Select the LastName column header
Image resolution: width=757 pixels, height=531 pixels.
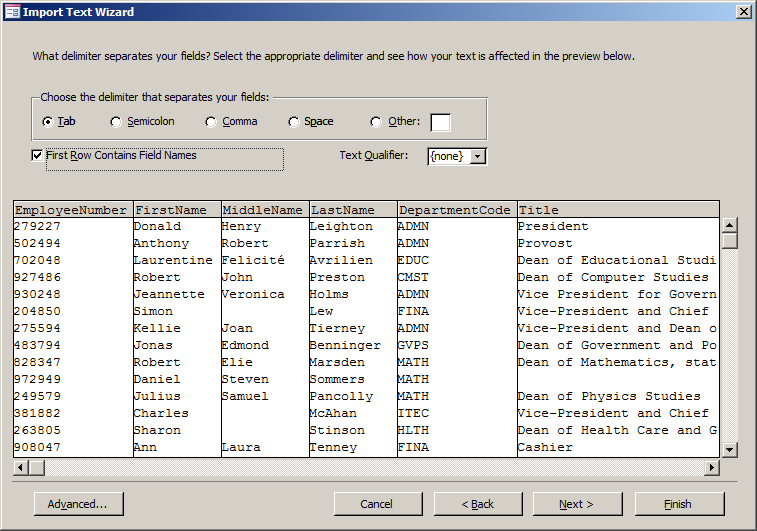tap(353, 210)
